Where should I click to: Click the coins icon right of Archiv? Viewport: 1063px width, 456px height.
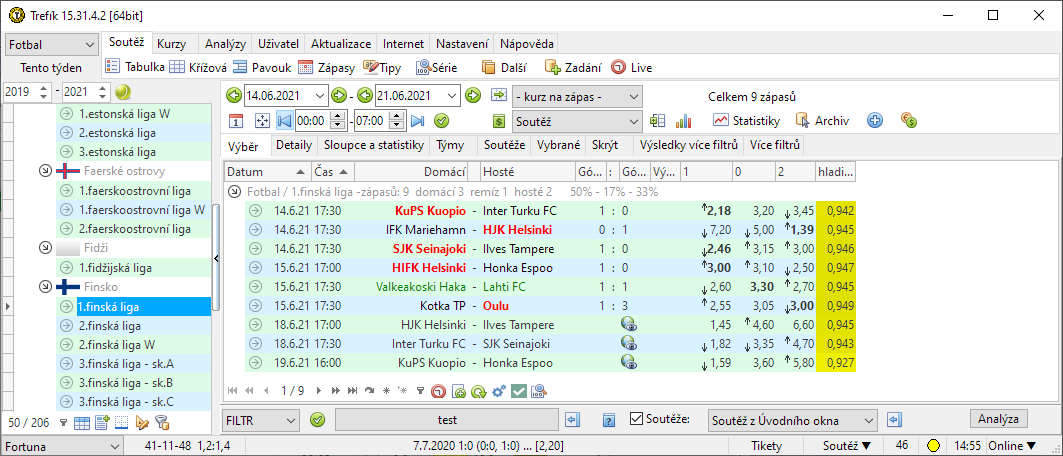[x=909, y=121]
